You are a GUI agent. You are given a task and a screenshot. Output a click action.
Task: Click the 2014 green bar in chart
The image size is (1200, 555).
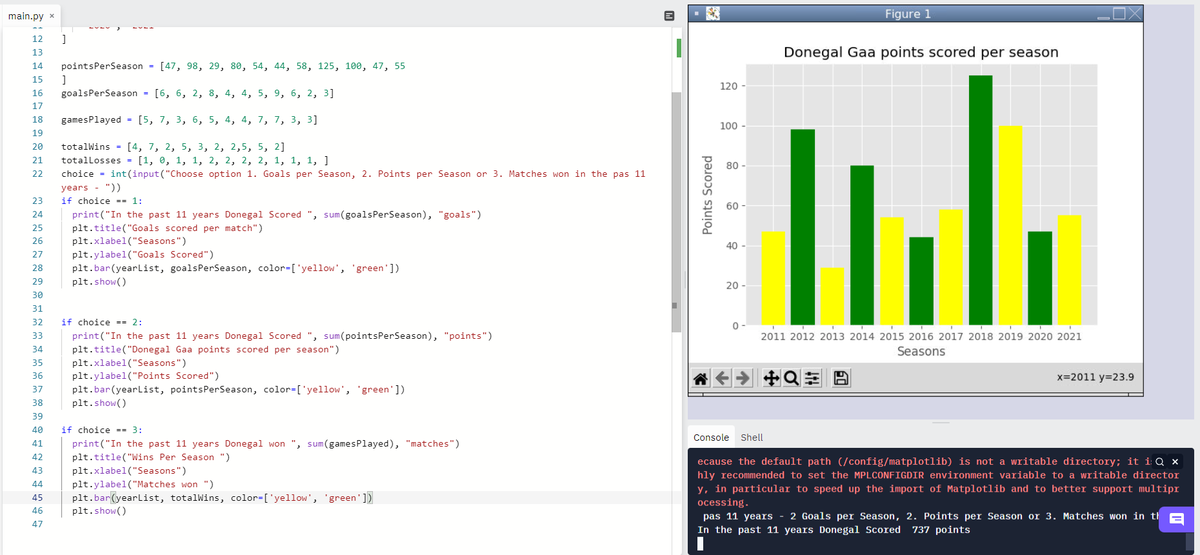pos(862,245)
